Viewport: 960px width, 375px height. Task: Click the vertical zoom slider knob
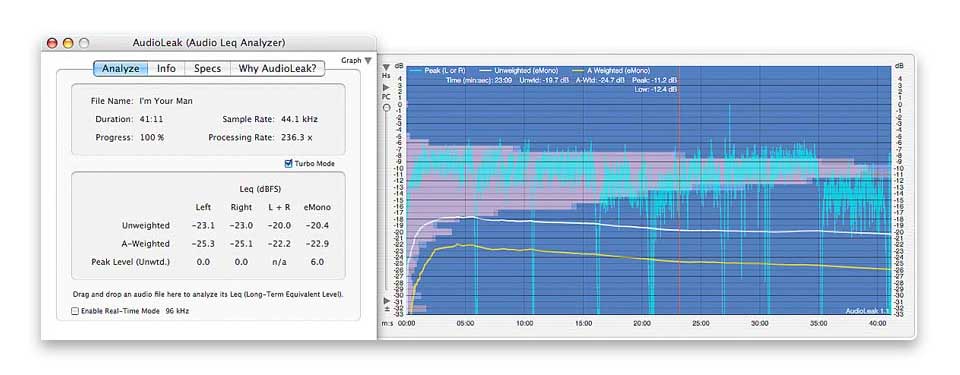pos(386,108)
